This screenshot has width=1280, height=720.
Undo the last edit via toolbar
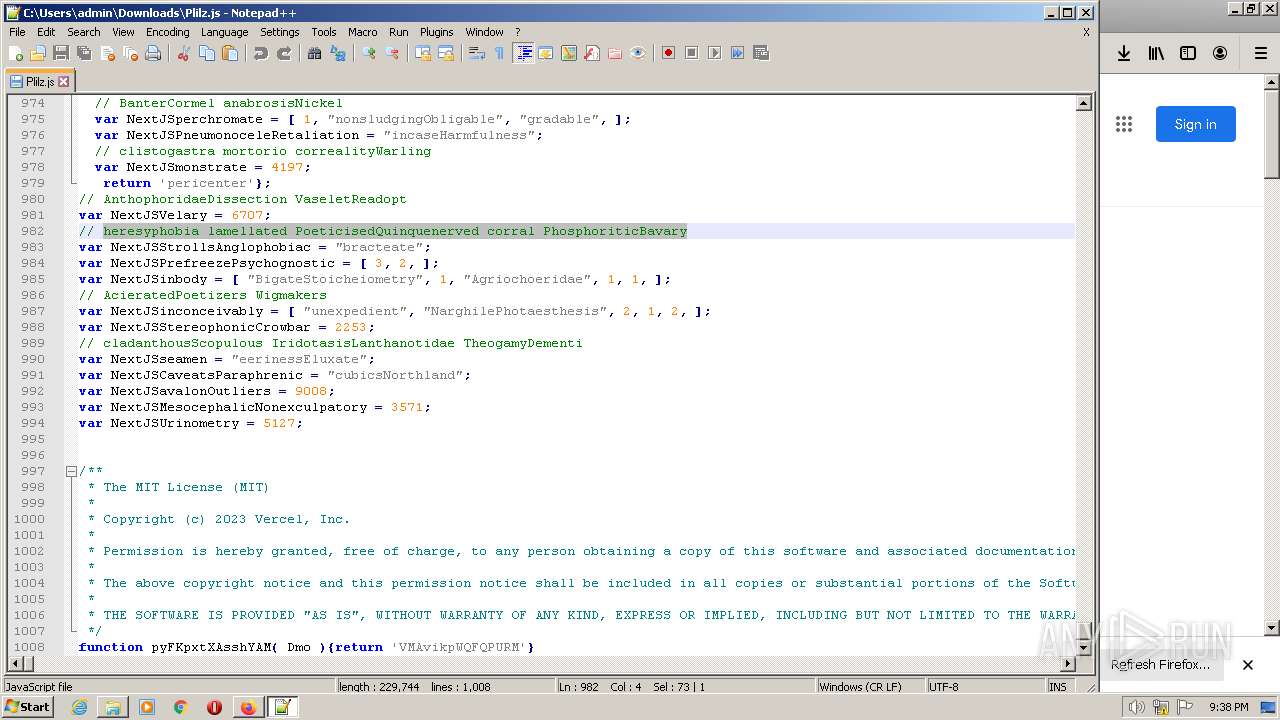coord(261,53)
